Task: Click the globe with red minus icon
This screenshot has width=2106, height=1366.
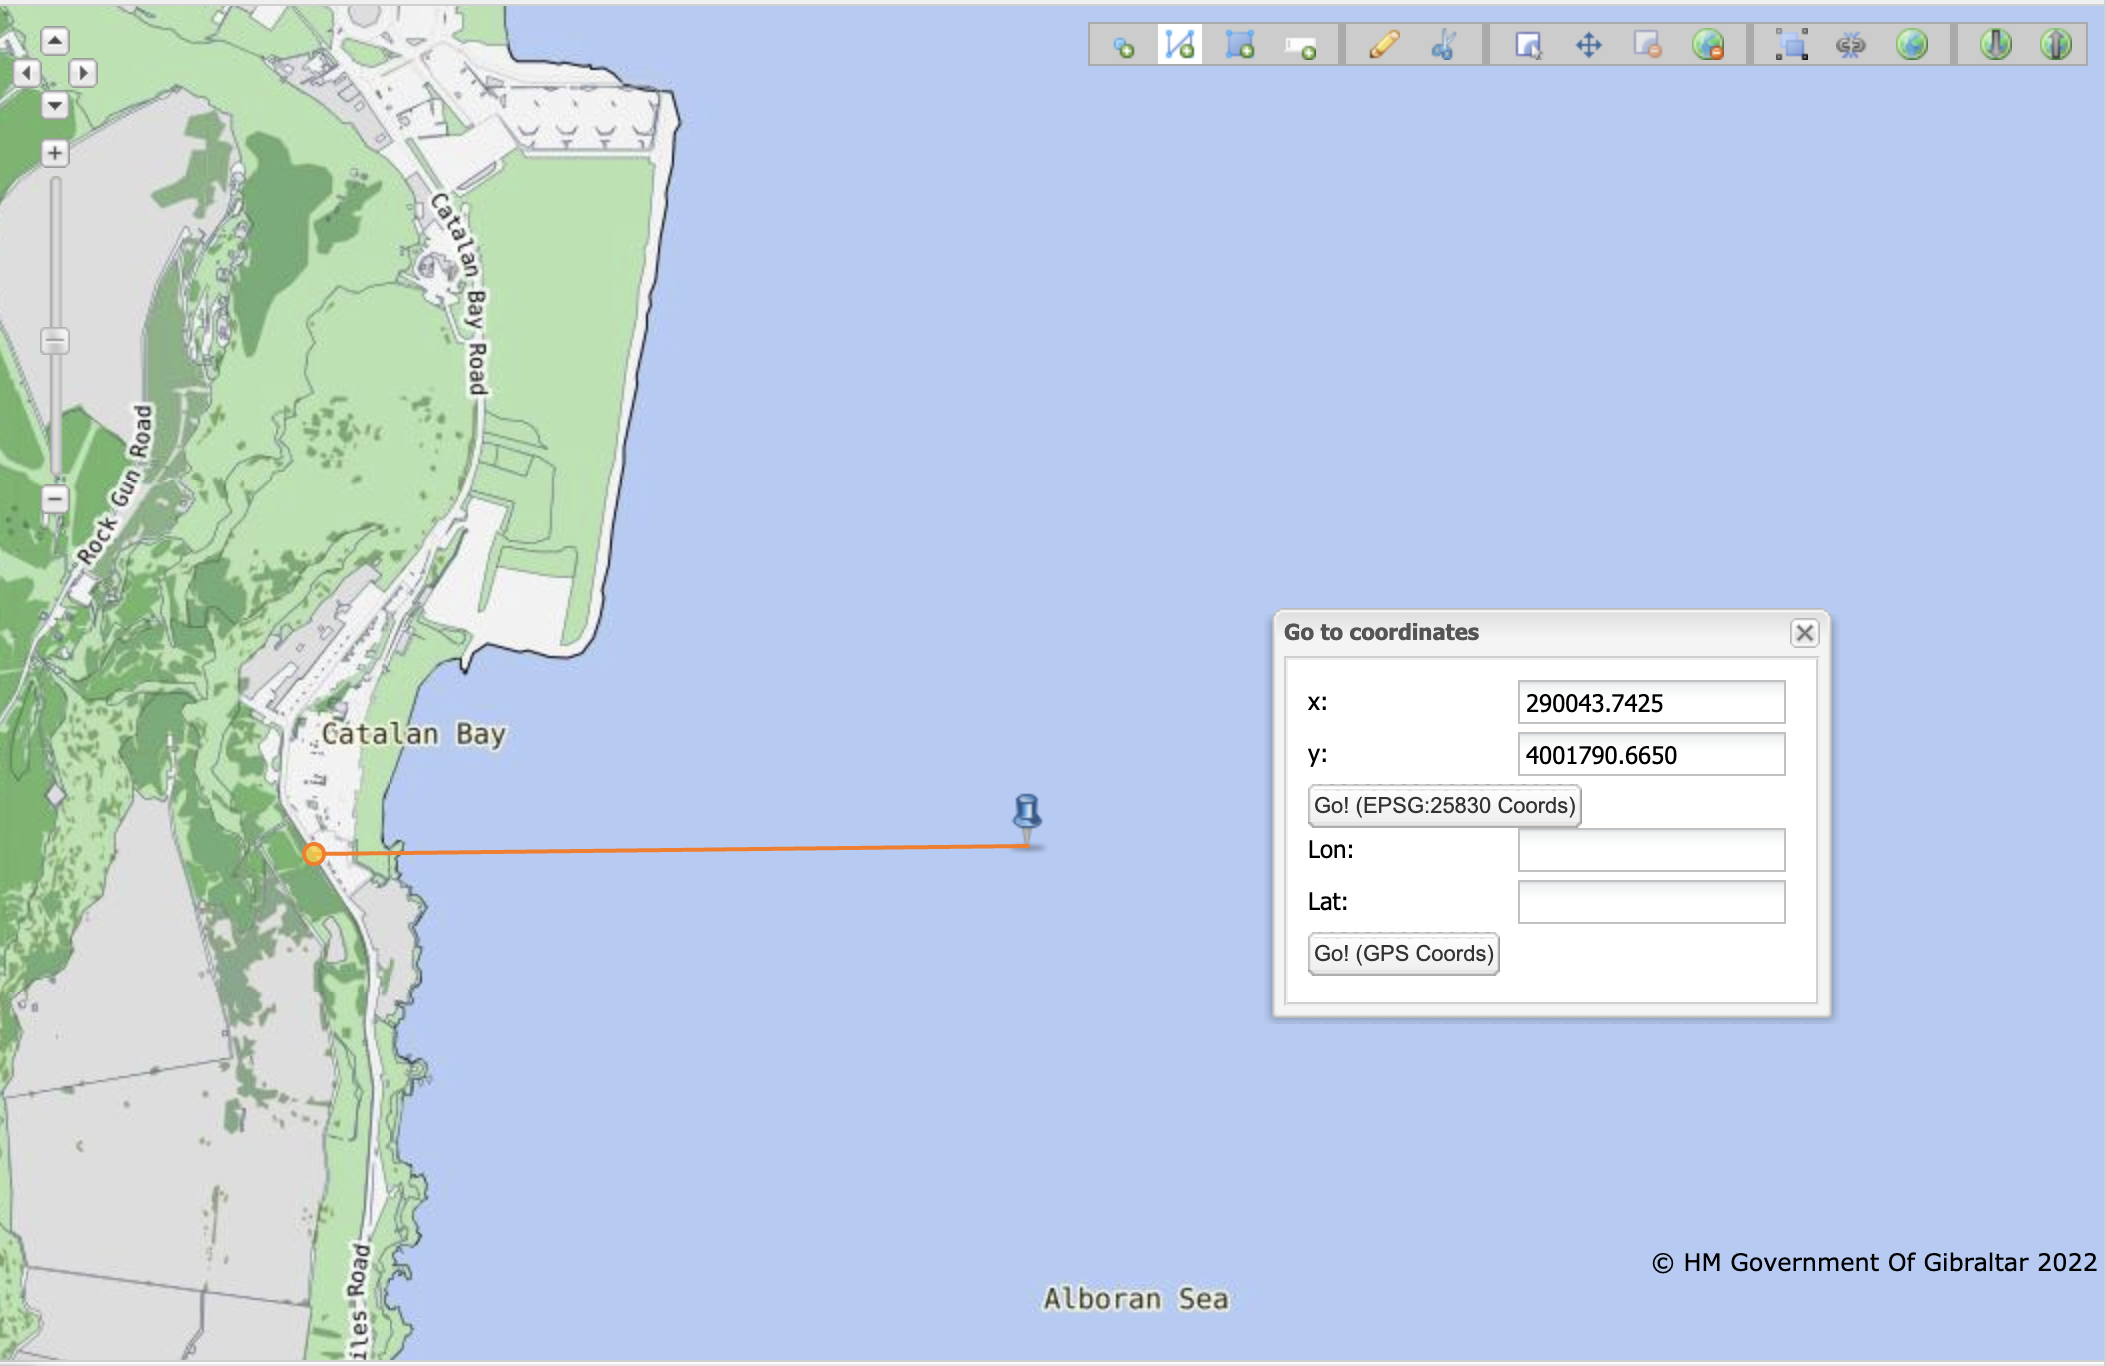Action: (x=1708, y=45)
